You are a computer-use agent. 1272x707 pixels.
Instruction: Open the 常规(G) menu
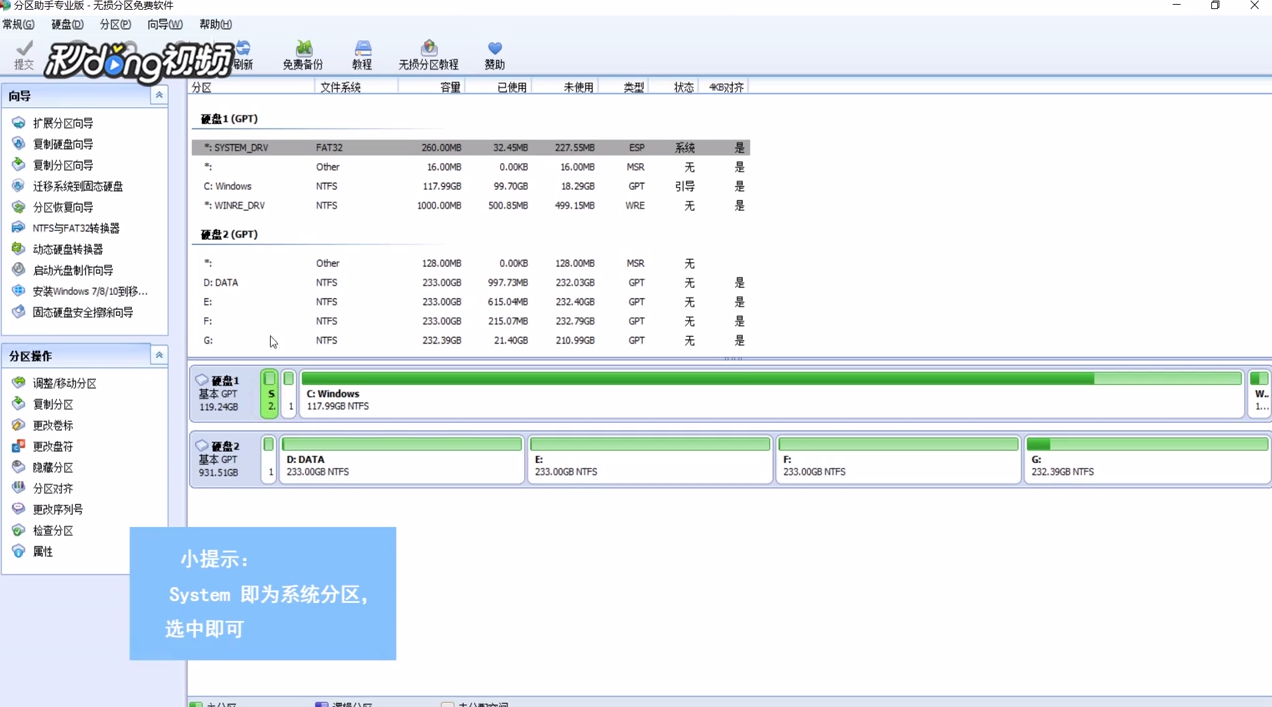point(18,24)
